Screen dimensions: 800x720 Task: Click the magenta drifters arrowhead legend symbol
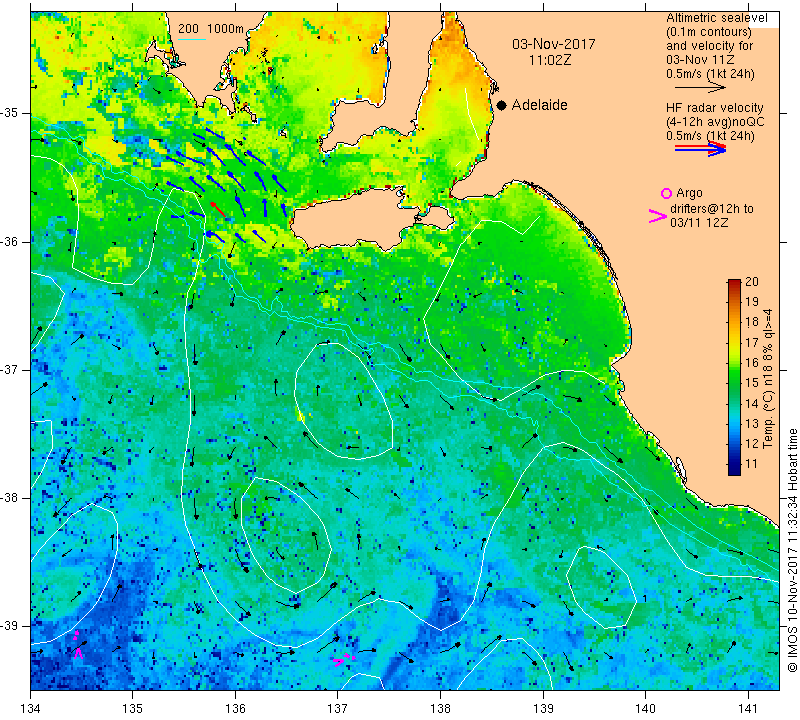click(658, 216)
